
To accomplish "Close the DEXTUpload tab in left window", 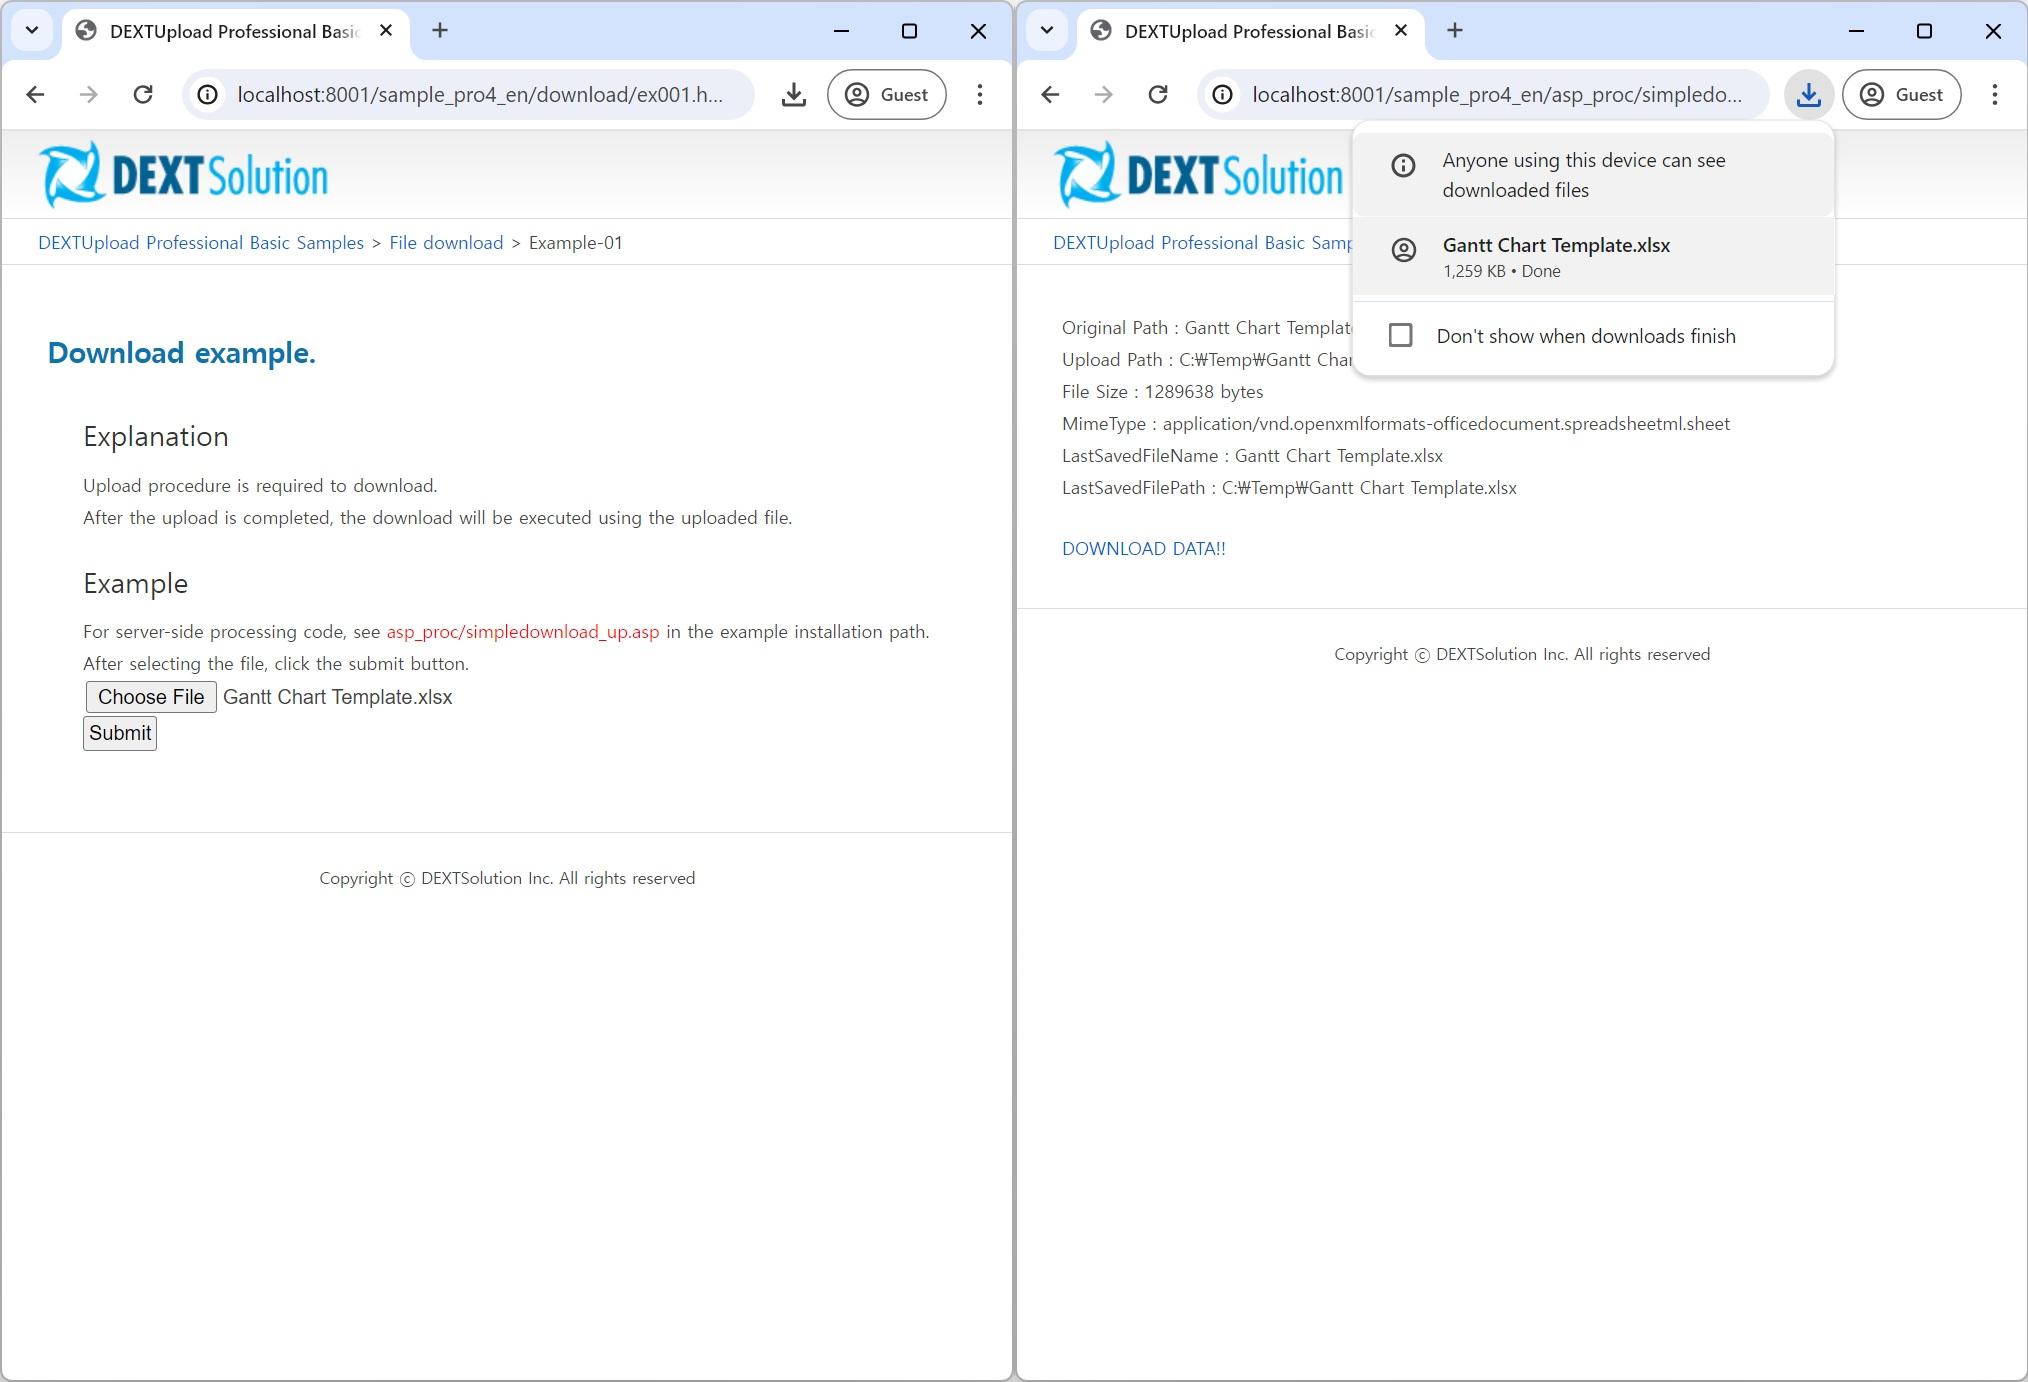I will tap(386, 31).
